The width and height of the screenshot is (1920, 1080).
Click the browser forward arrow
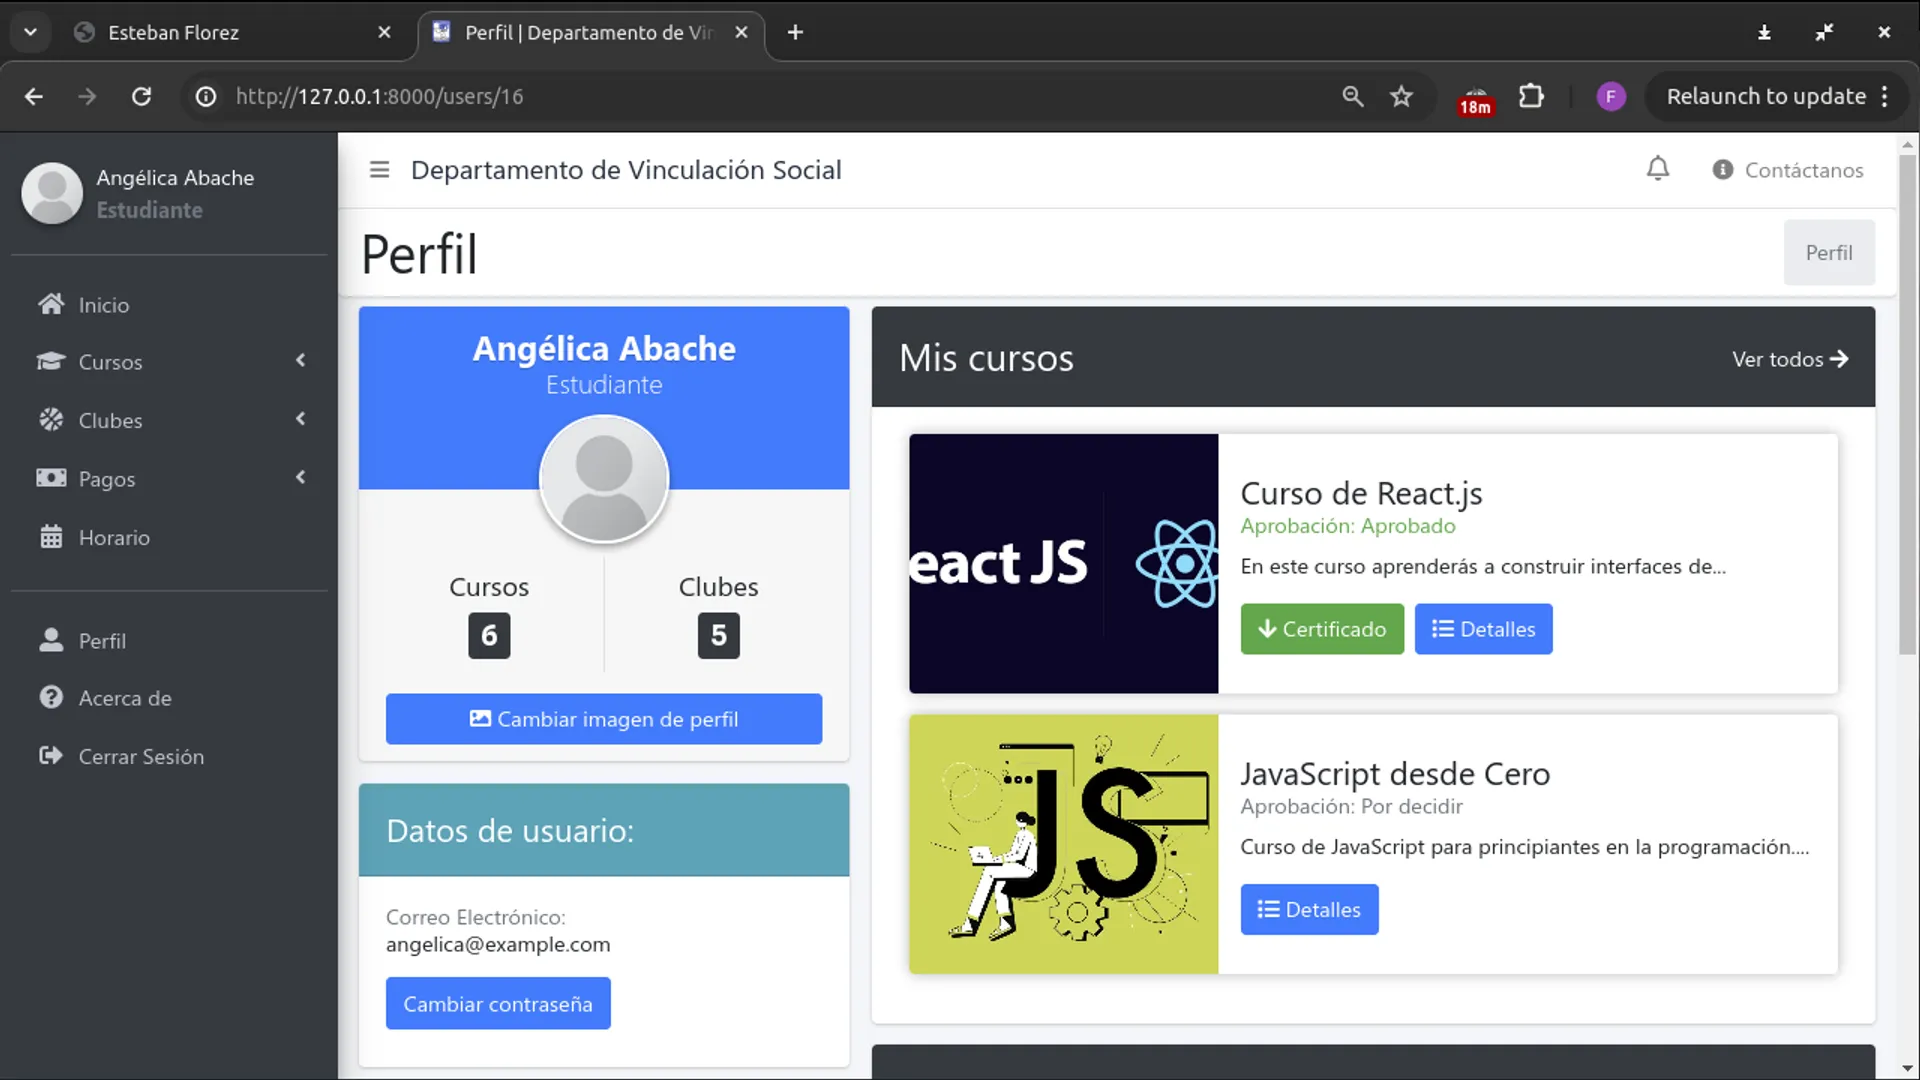pos(87,97)
